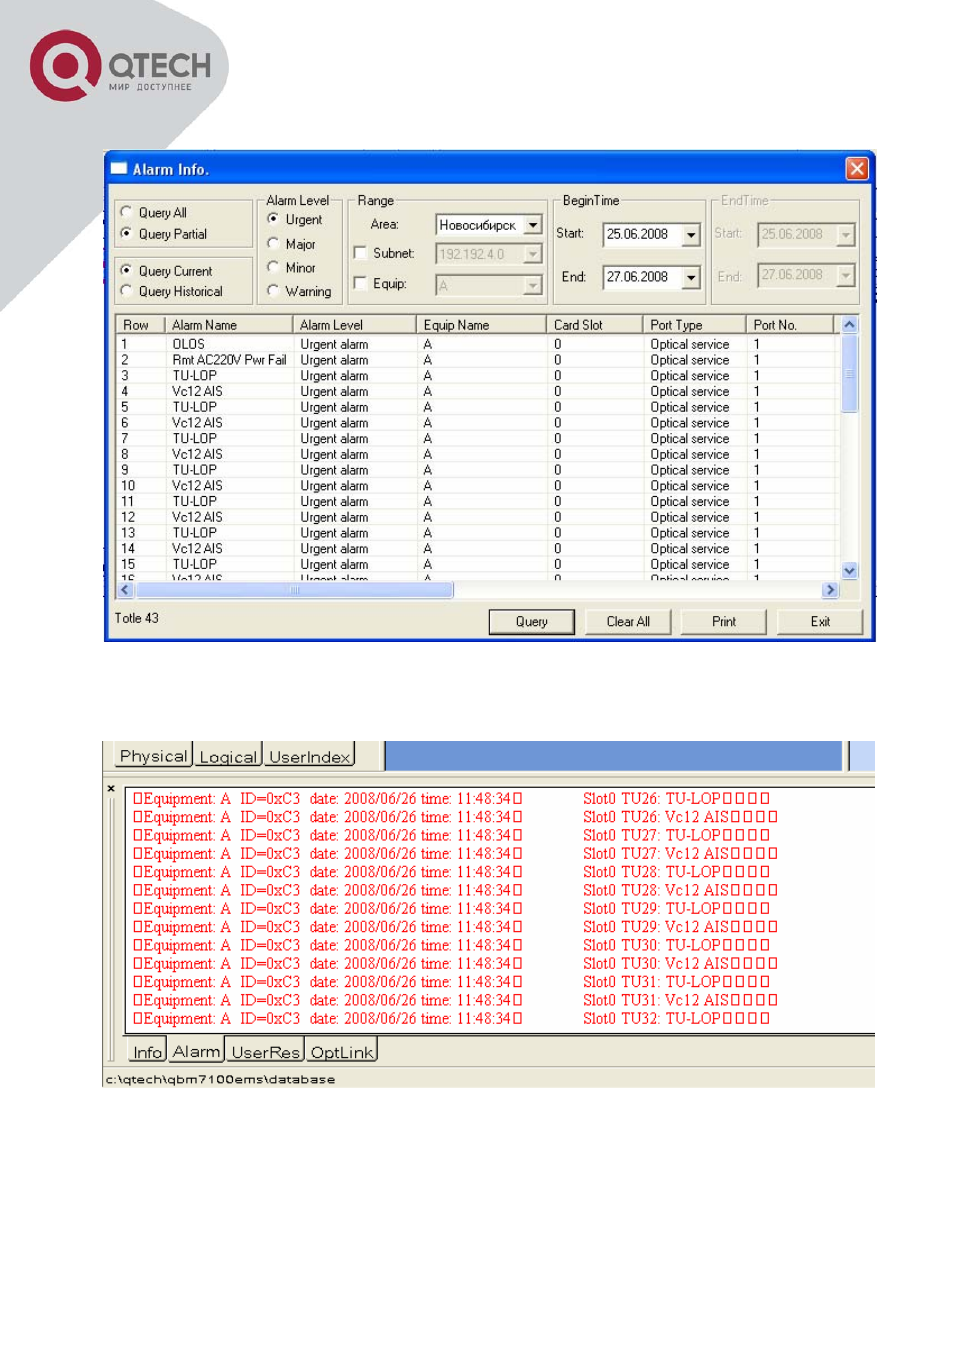Image resolution: width=954 pixels, height=1350 pixels.
Task: Open the OptLink tab
Action: pyautogui.click(x=341, y=1051)
